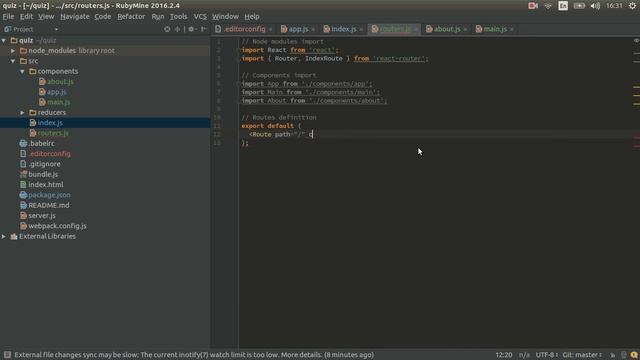Select server.js file

(42, 216)
